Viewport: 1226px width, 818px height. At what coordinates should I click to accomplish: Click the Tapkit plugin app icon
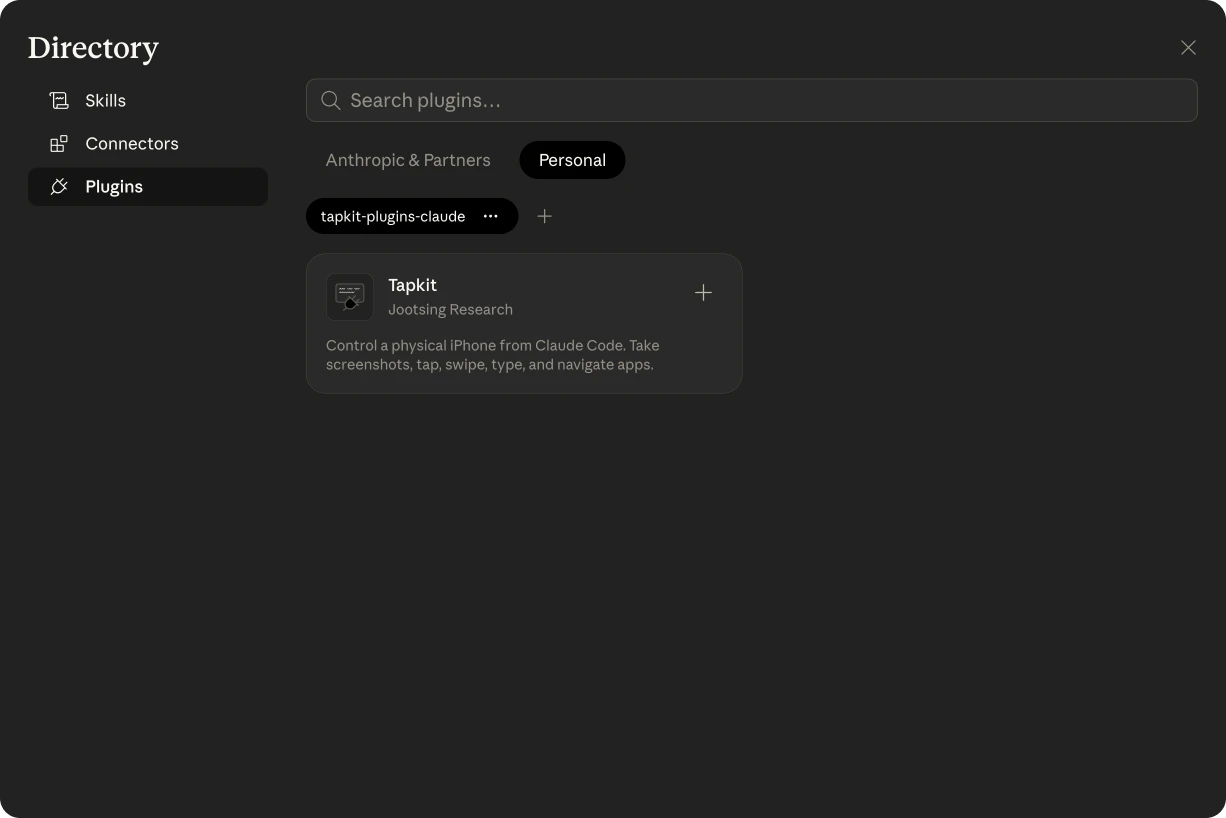[x=349, y=296]
